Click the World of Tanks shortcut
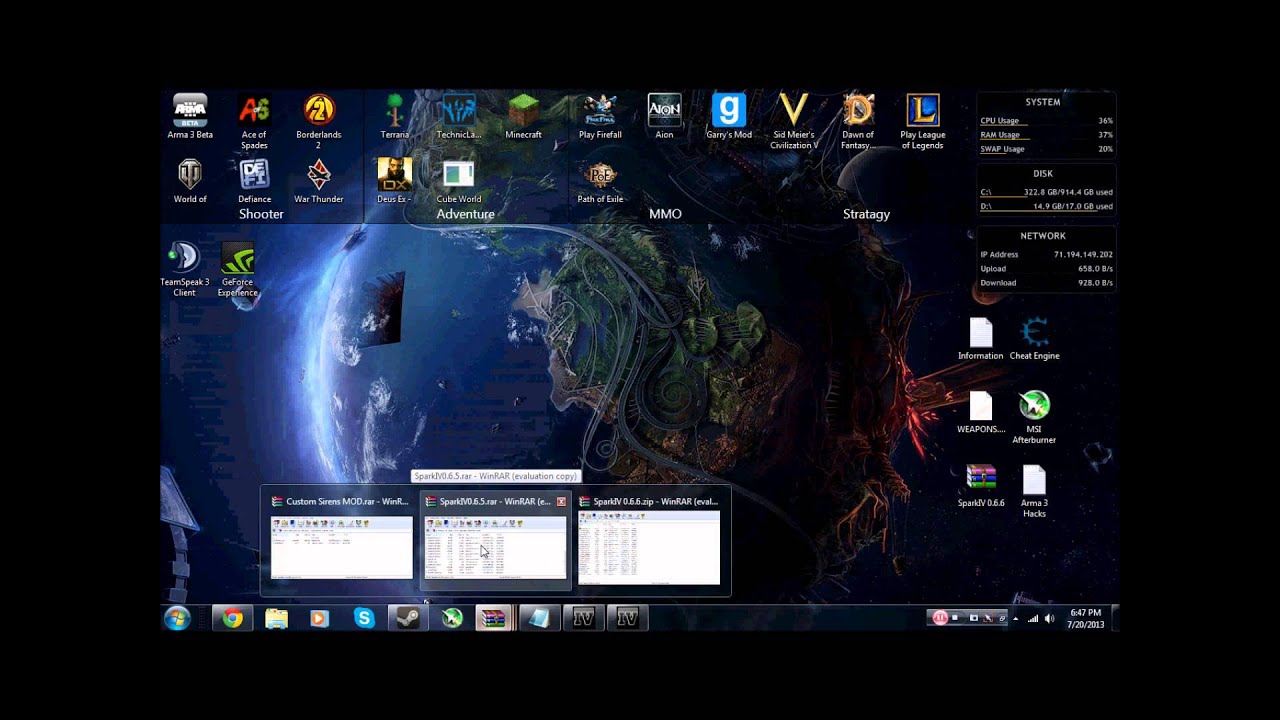The width and height of the screenshot is (1280, 720). pos(190,181)
